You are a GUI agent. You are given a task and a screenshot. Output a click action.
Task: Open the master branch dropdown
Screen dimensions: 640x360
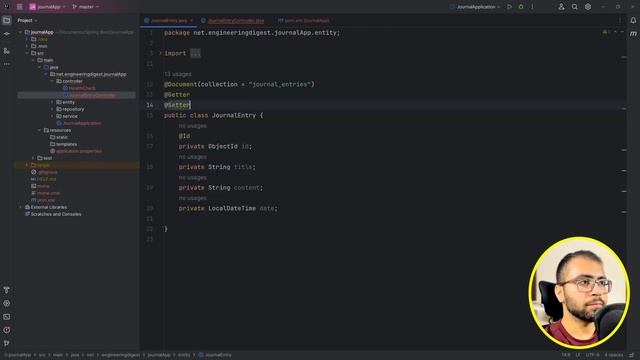(86, 7)
